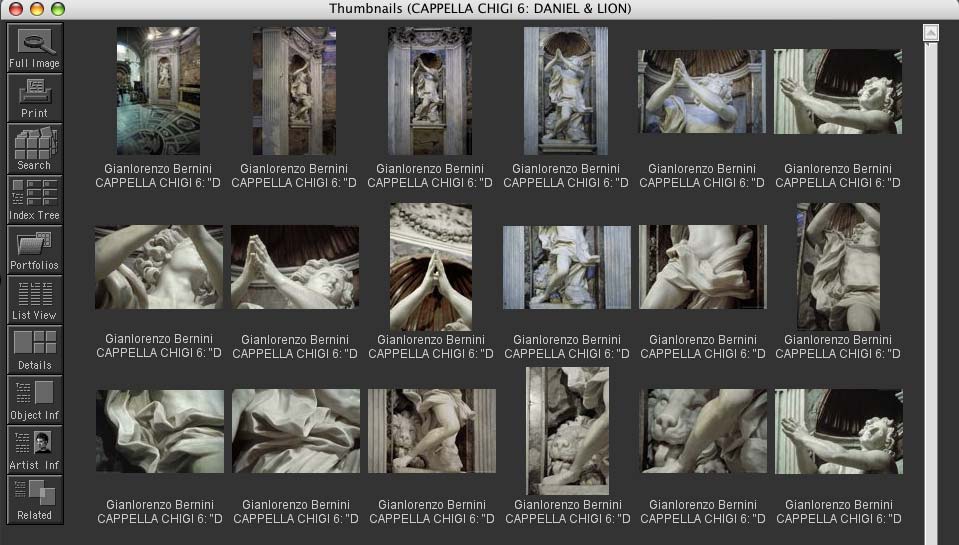This screenshot has width=959, height=545.
Task: Select fifth first-row thumbnail, praying upper body
Action: click(x=702, y=92)
